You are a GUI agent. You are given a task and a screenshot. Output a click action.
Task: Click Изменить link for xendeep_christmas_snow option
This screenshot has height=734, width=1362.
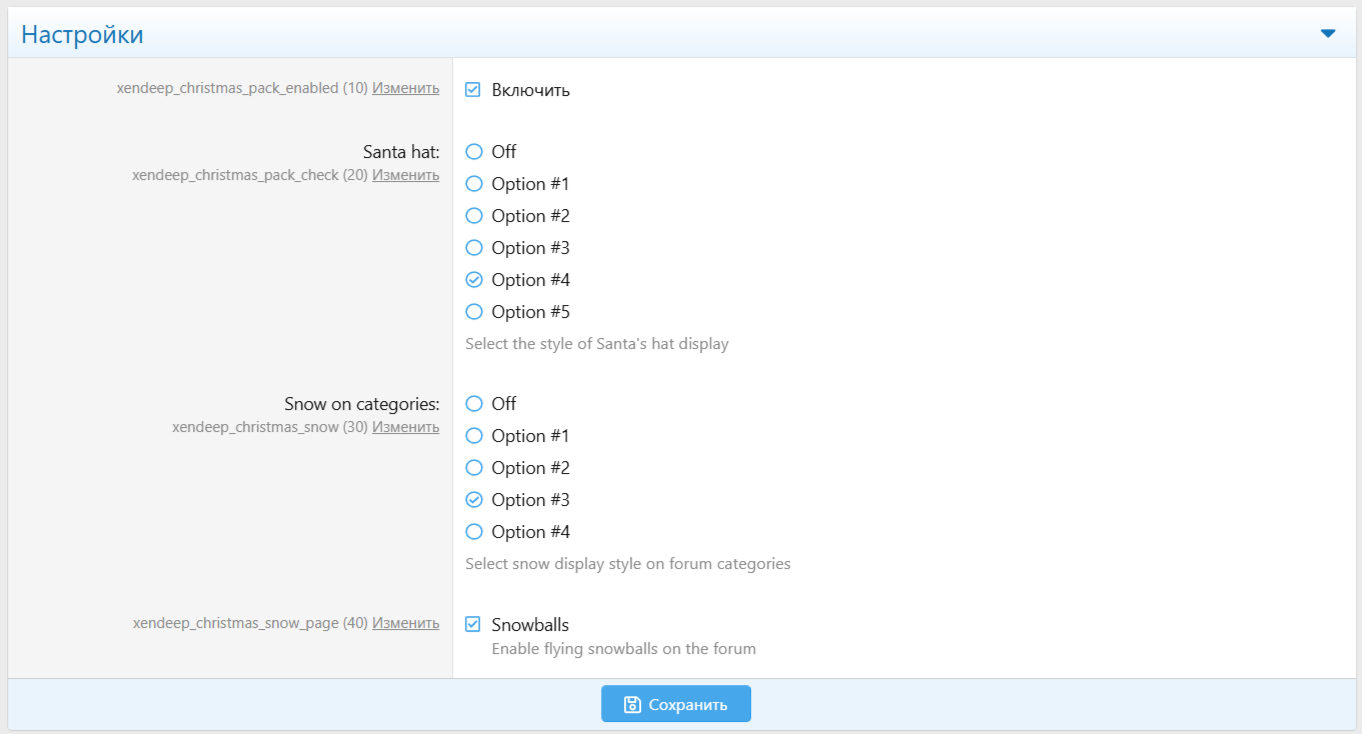pos(405,427)
